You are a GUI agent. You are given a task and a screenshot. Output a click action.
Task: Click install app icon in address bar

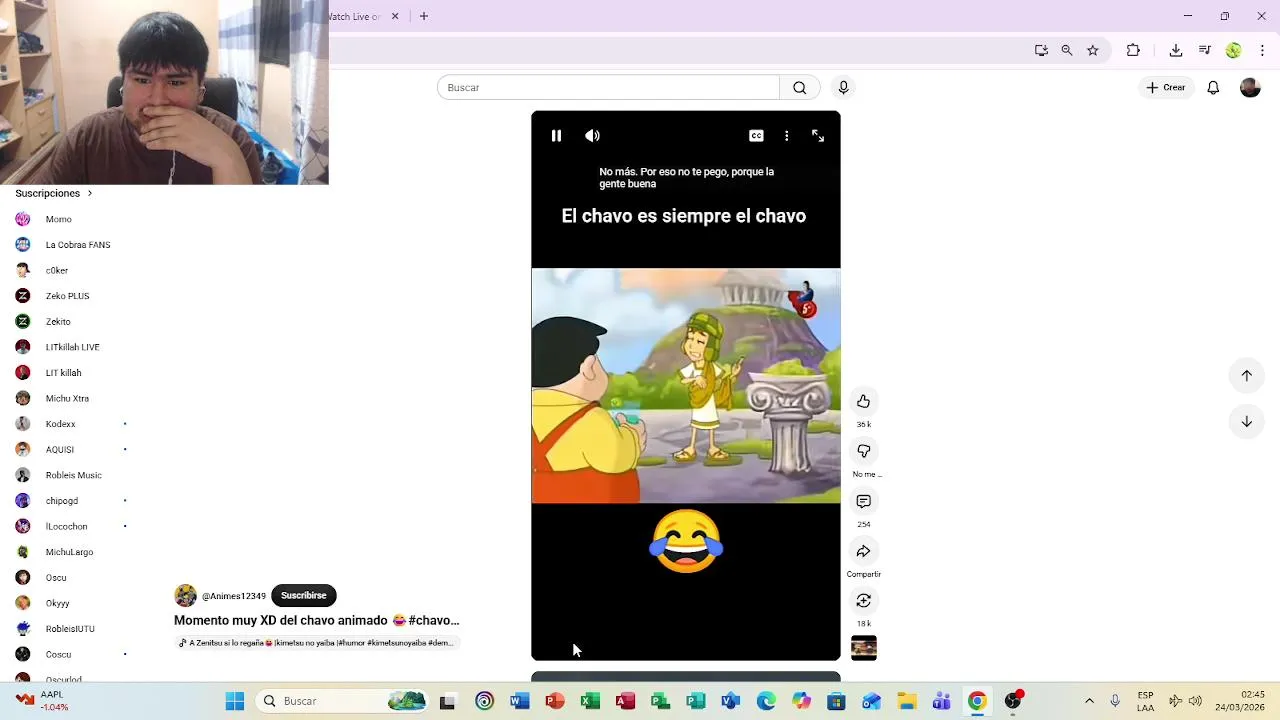tap(1041, 50)
